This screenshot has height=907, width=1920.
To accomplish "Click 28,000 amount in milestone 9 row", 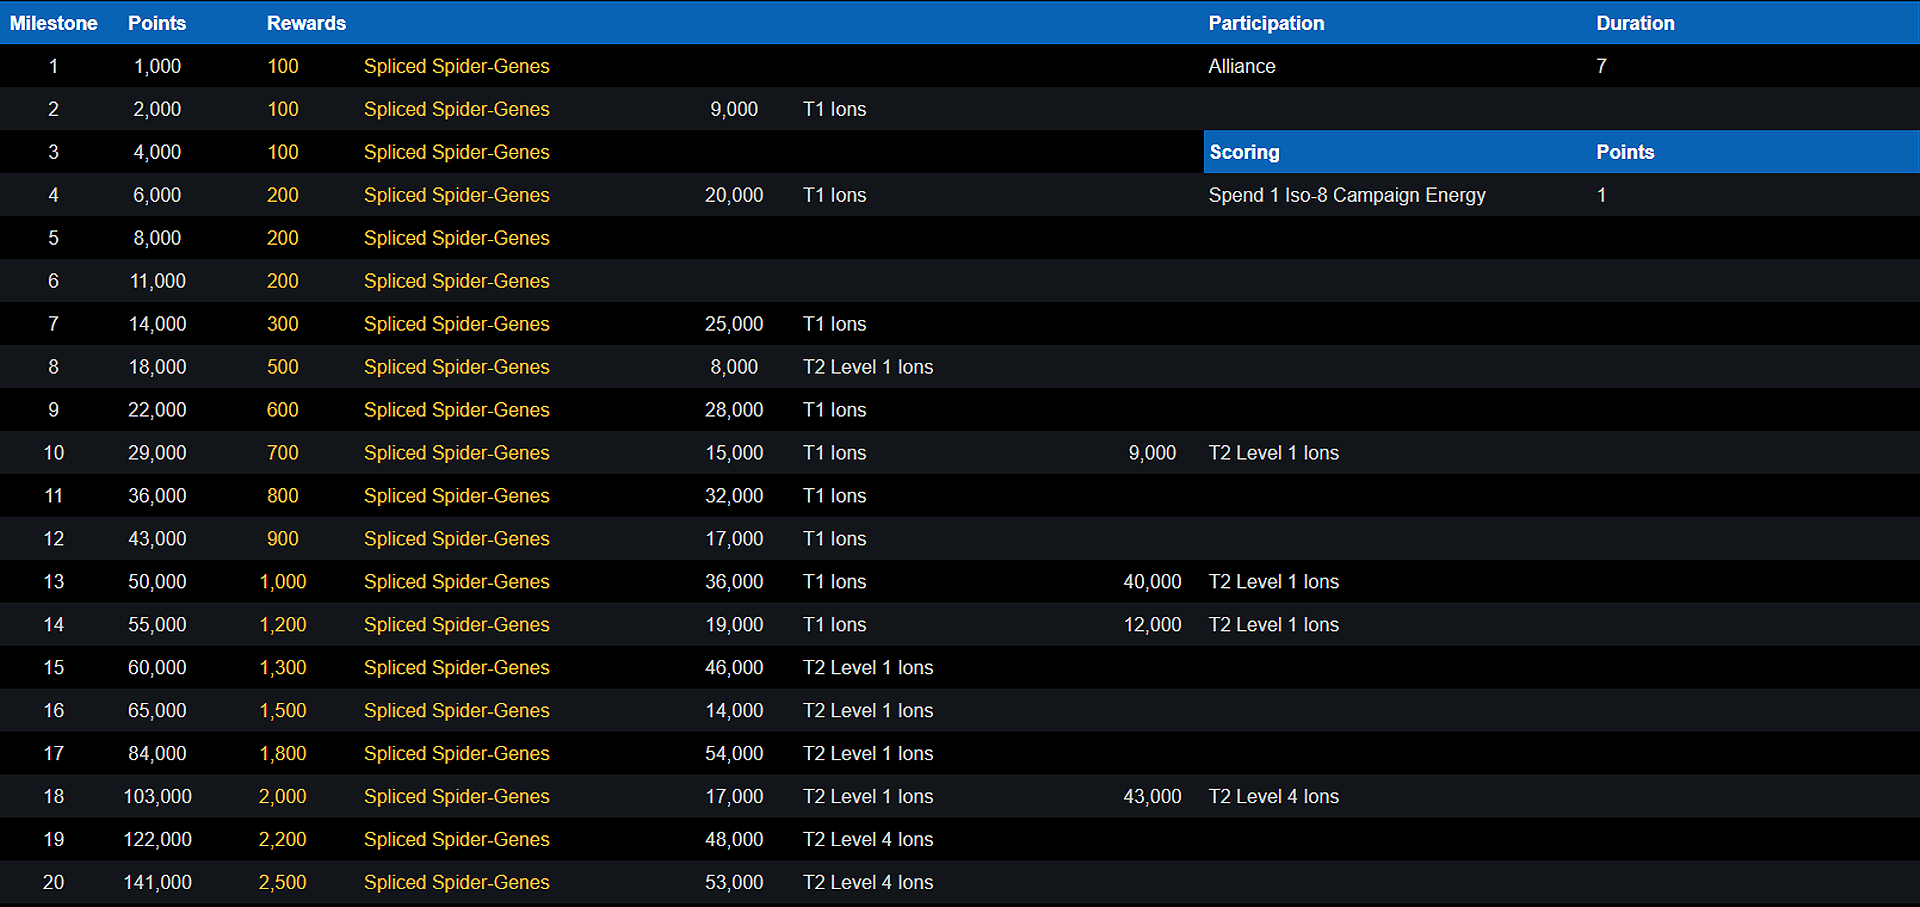I will [734, 410].
